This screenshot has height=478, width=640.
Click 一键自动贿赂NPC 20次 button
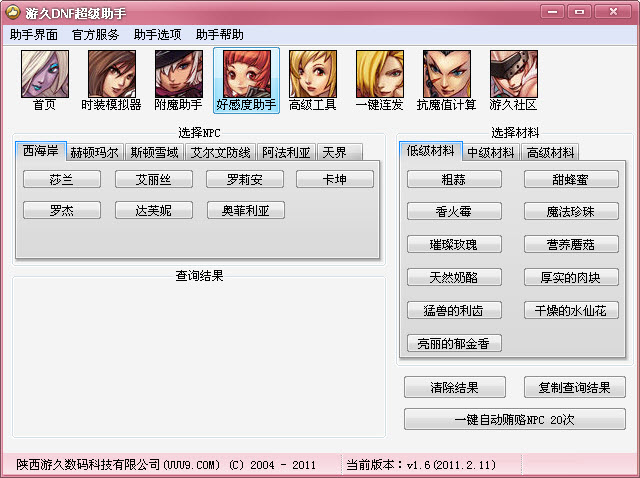pos(515,419)
